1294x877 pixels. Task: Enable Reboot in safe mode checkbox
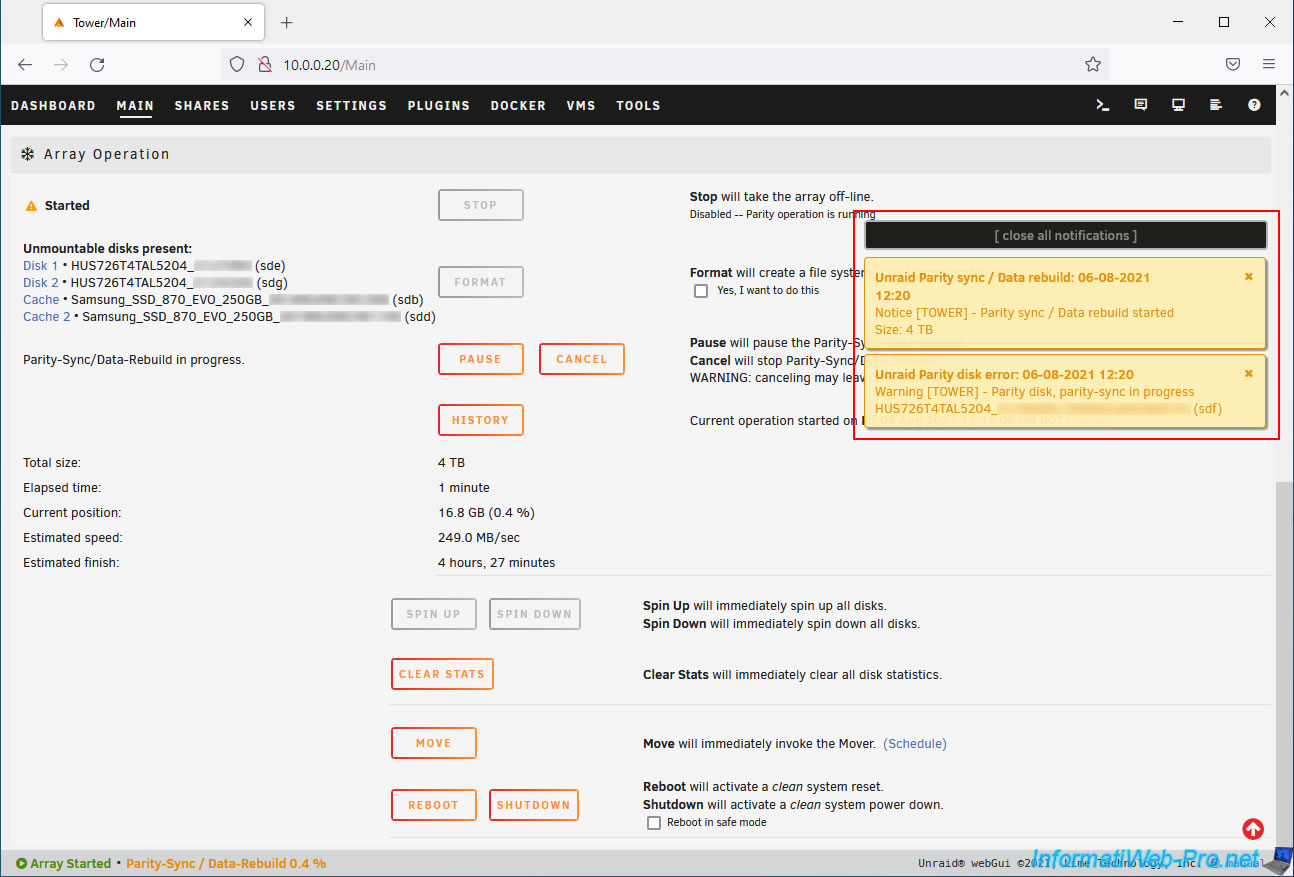coord(654,823)
